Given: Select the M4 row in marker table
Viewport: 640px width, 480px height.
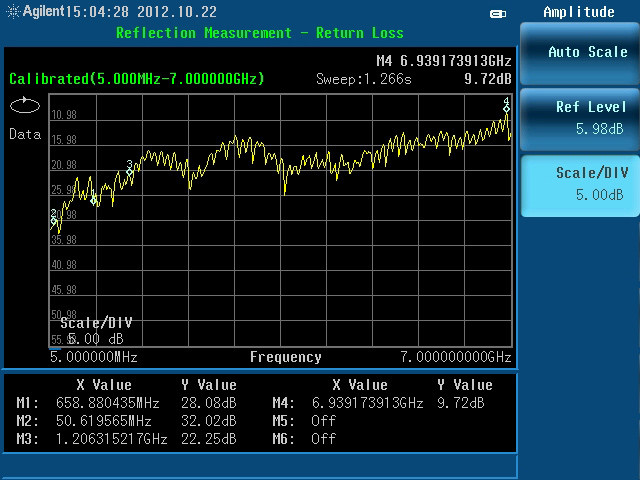Looking at the screenshot, I should coord(378,403).
